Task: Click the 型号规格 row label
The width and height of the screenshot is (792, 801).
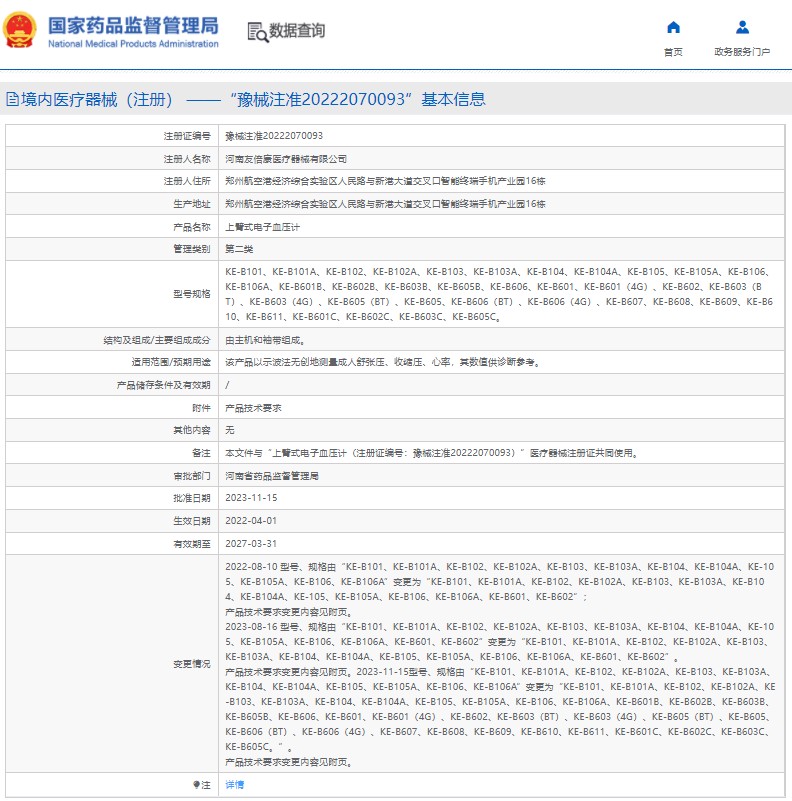Action: [192, 294]
